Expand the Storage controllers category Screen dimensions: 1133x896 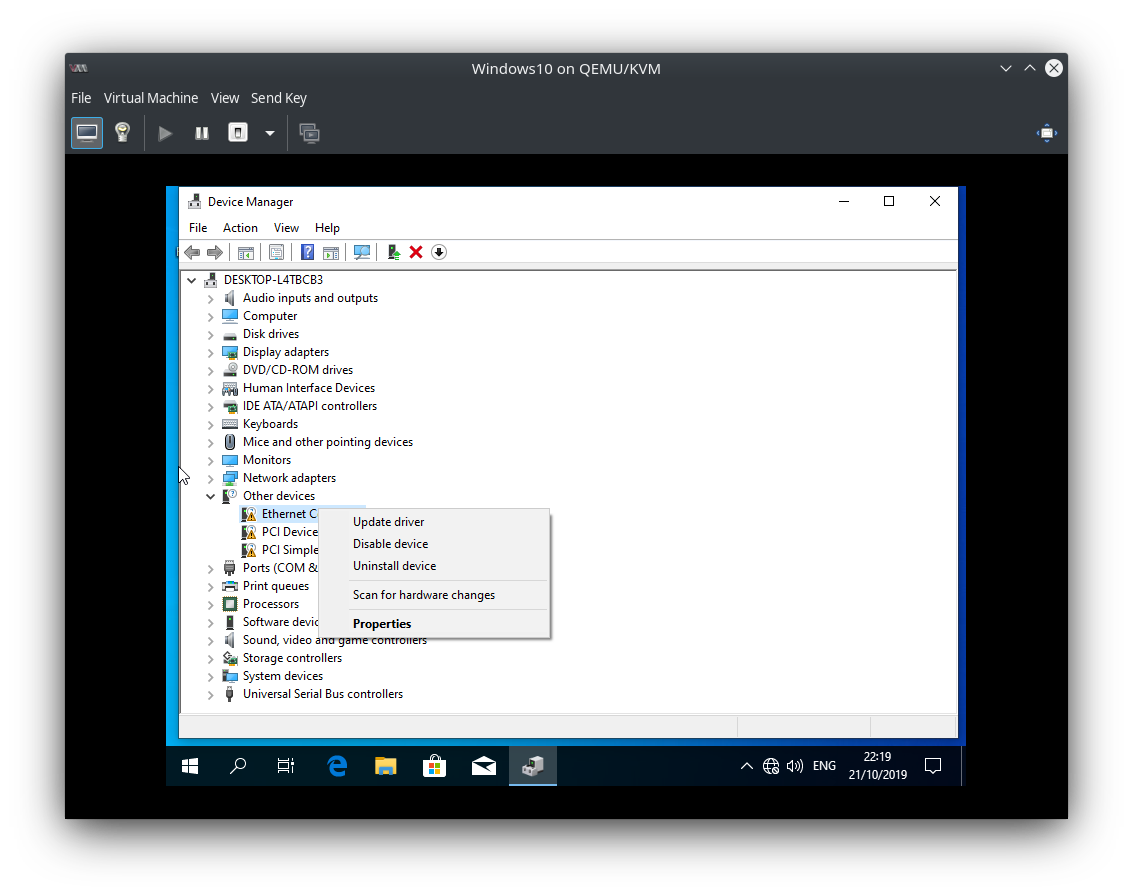tap(210, 658)
